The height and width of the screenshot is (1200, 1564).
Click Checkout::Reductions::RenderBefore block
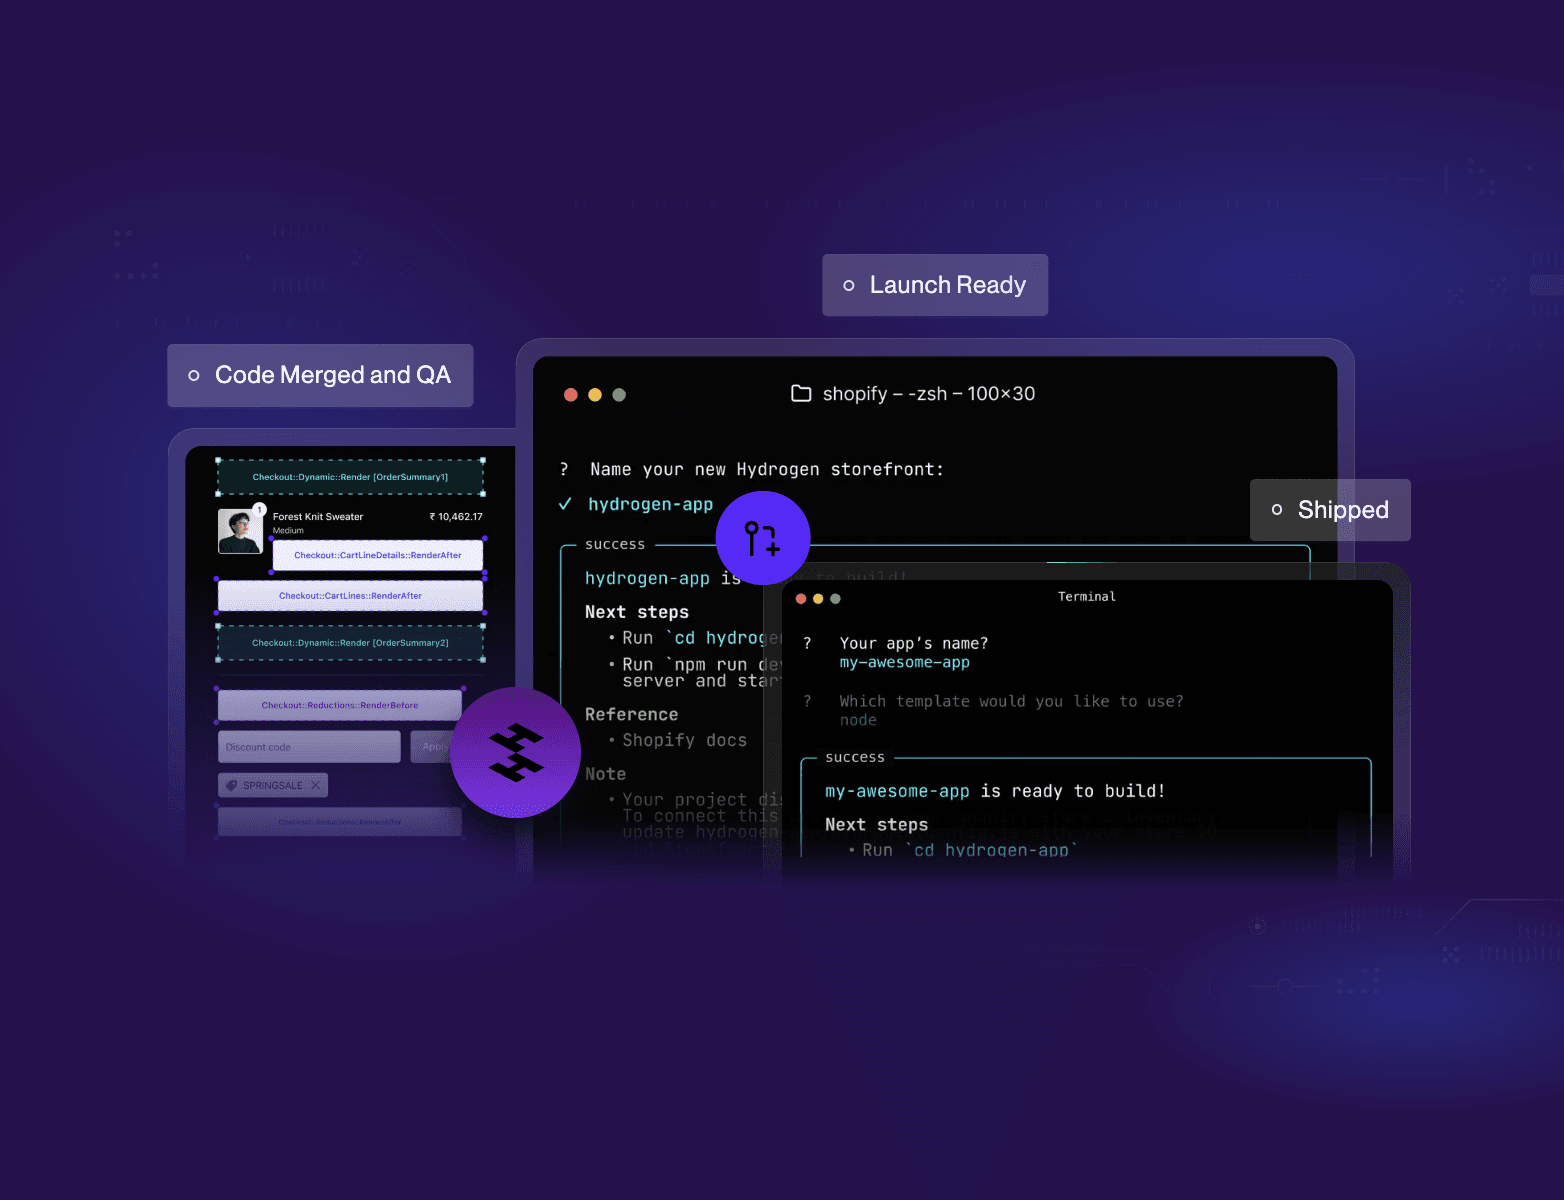pyautogui.click(x=340, y=705)
